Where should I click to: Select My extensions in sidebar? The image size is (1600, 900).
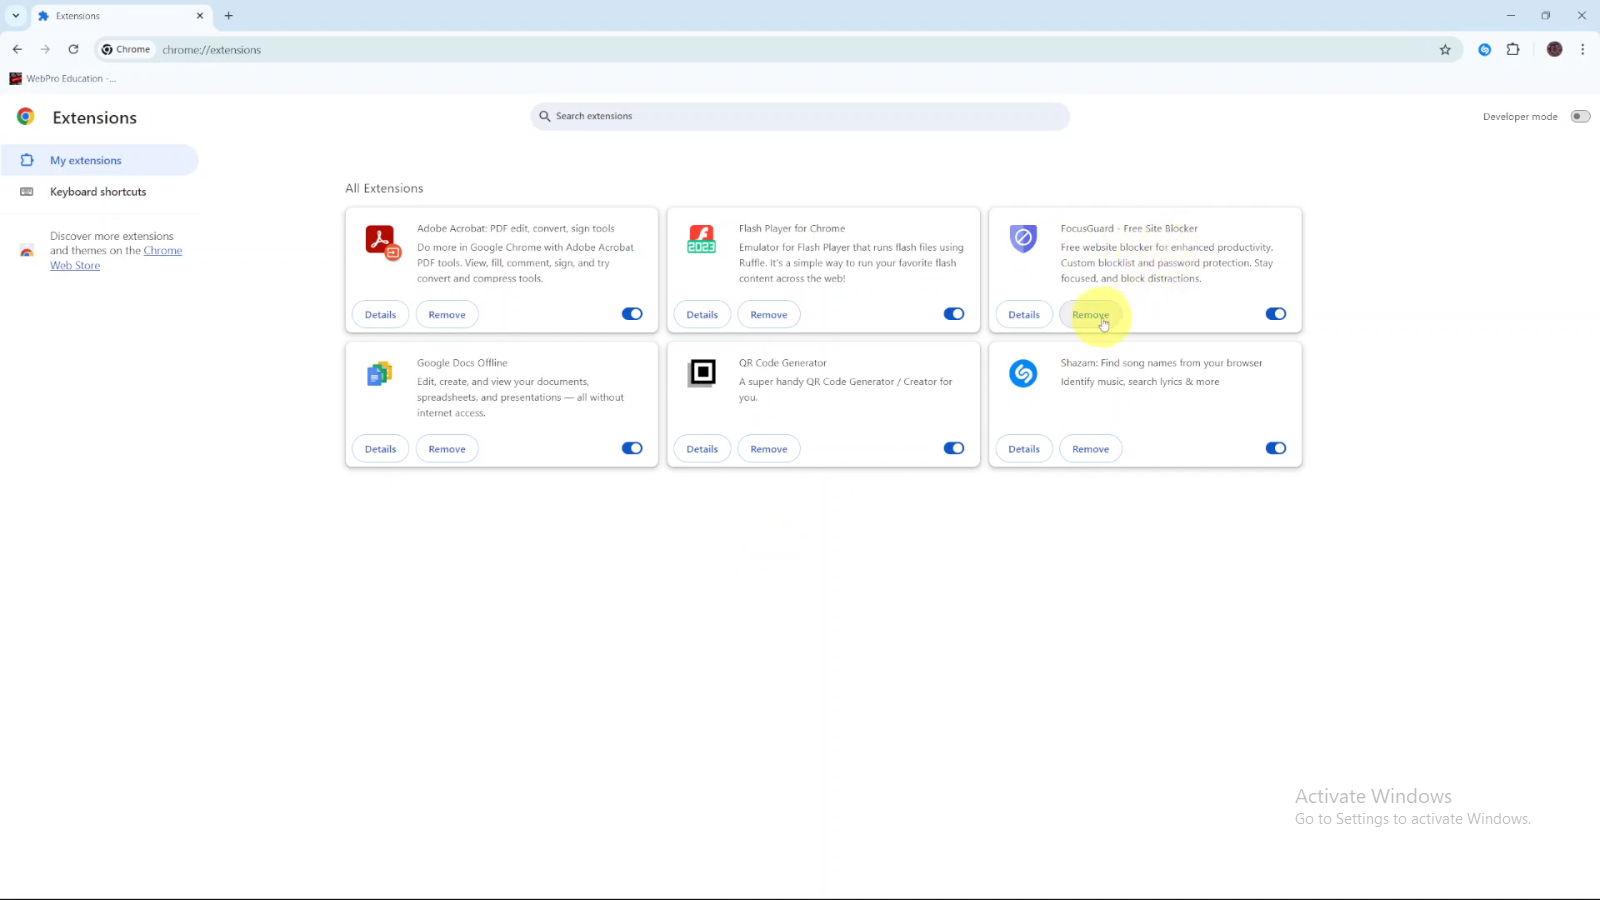point(100,160)
